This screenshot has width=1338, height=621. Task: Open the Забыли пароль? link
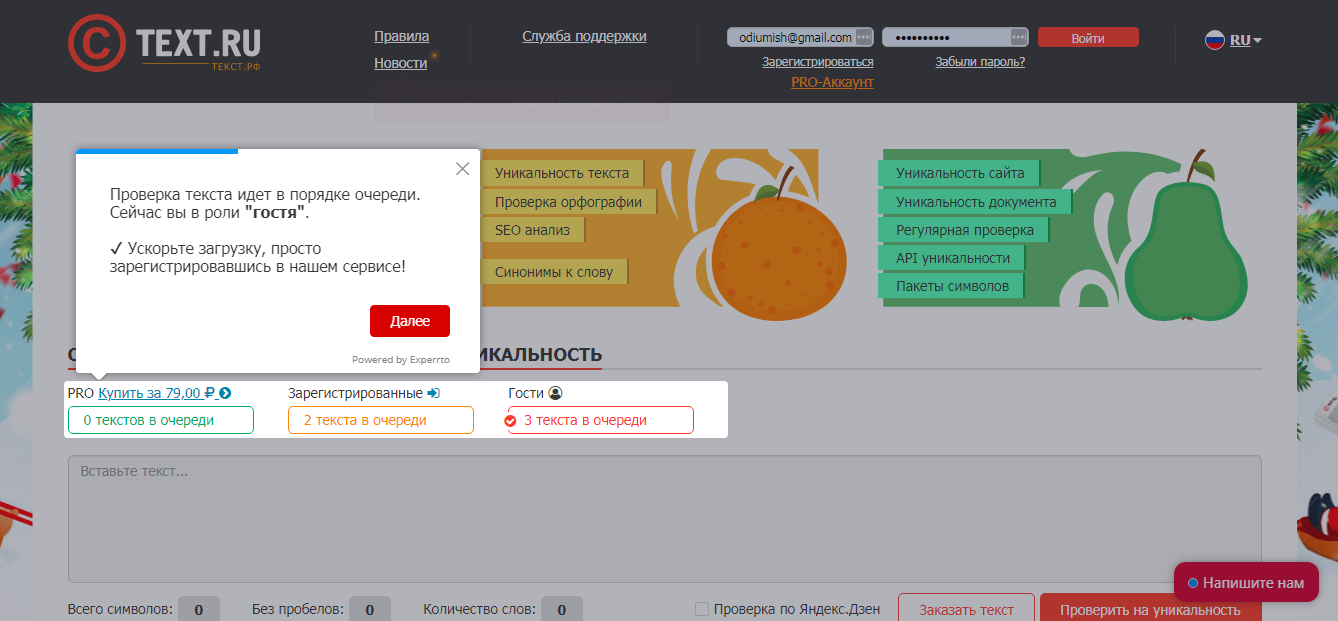click(x=979, y=62)
